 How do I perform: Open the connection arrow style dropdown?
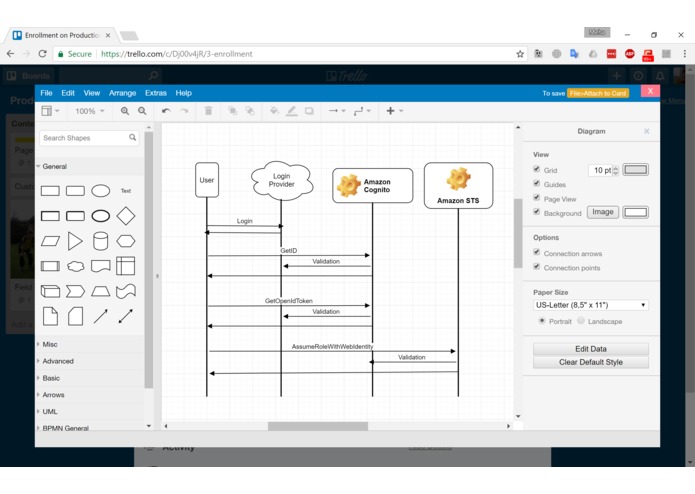(337, 111)
